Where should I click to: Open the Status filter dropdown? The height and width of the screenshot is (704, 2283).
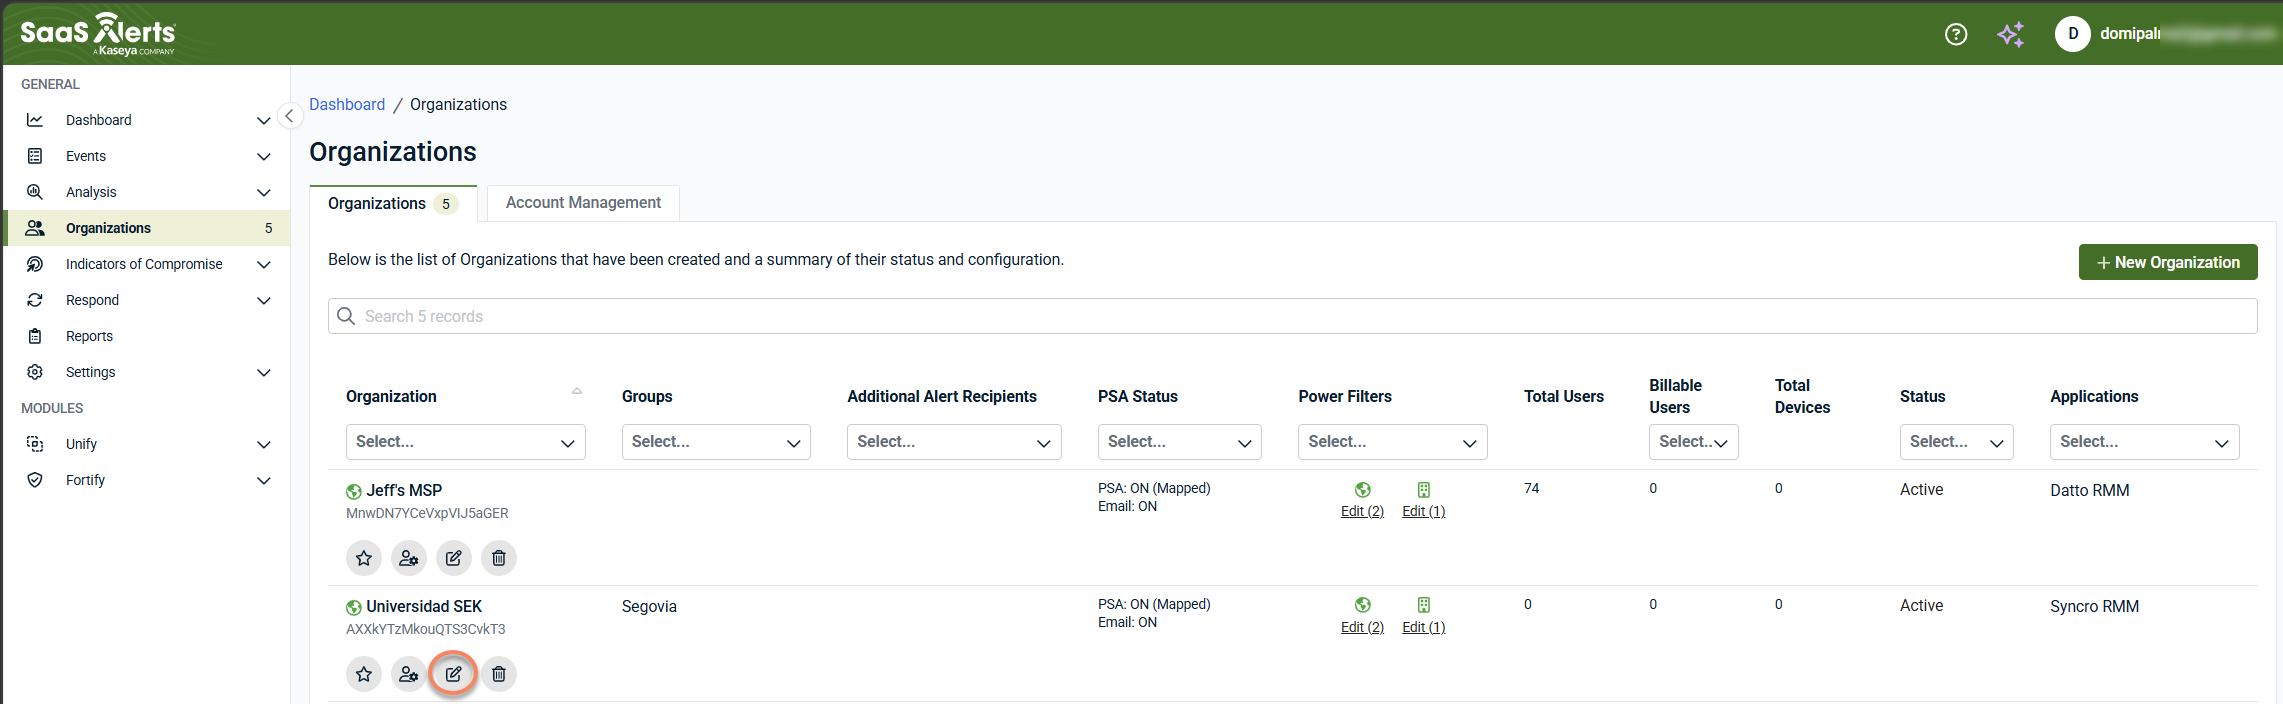point(1957,442)
